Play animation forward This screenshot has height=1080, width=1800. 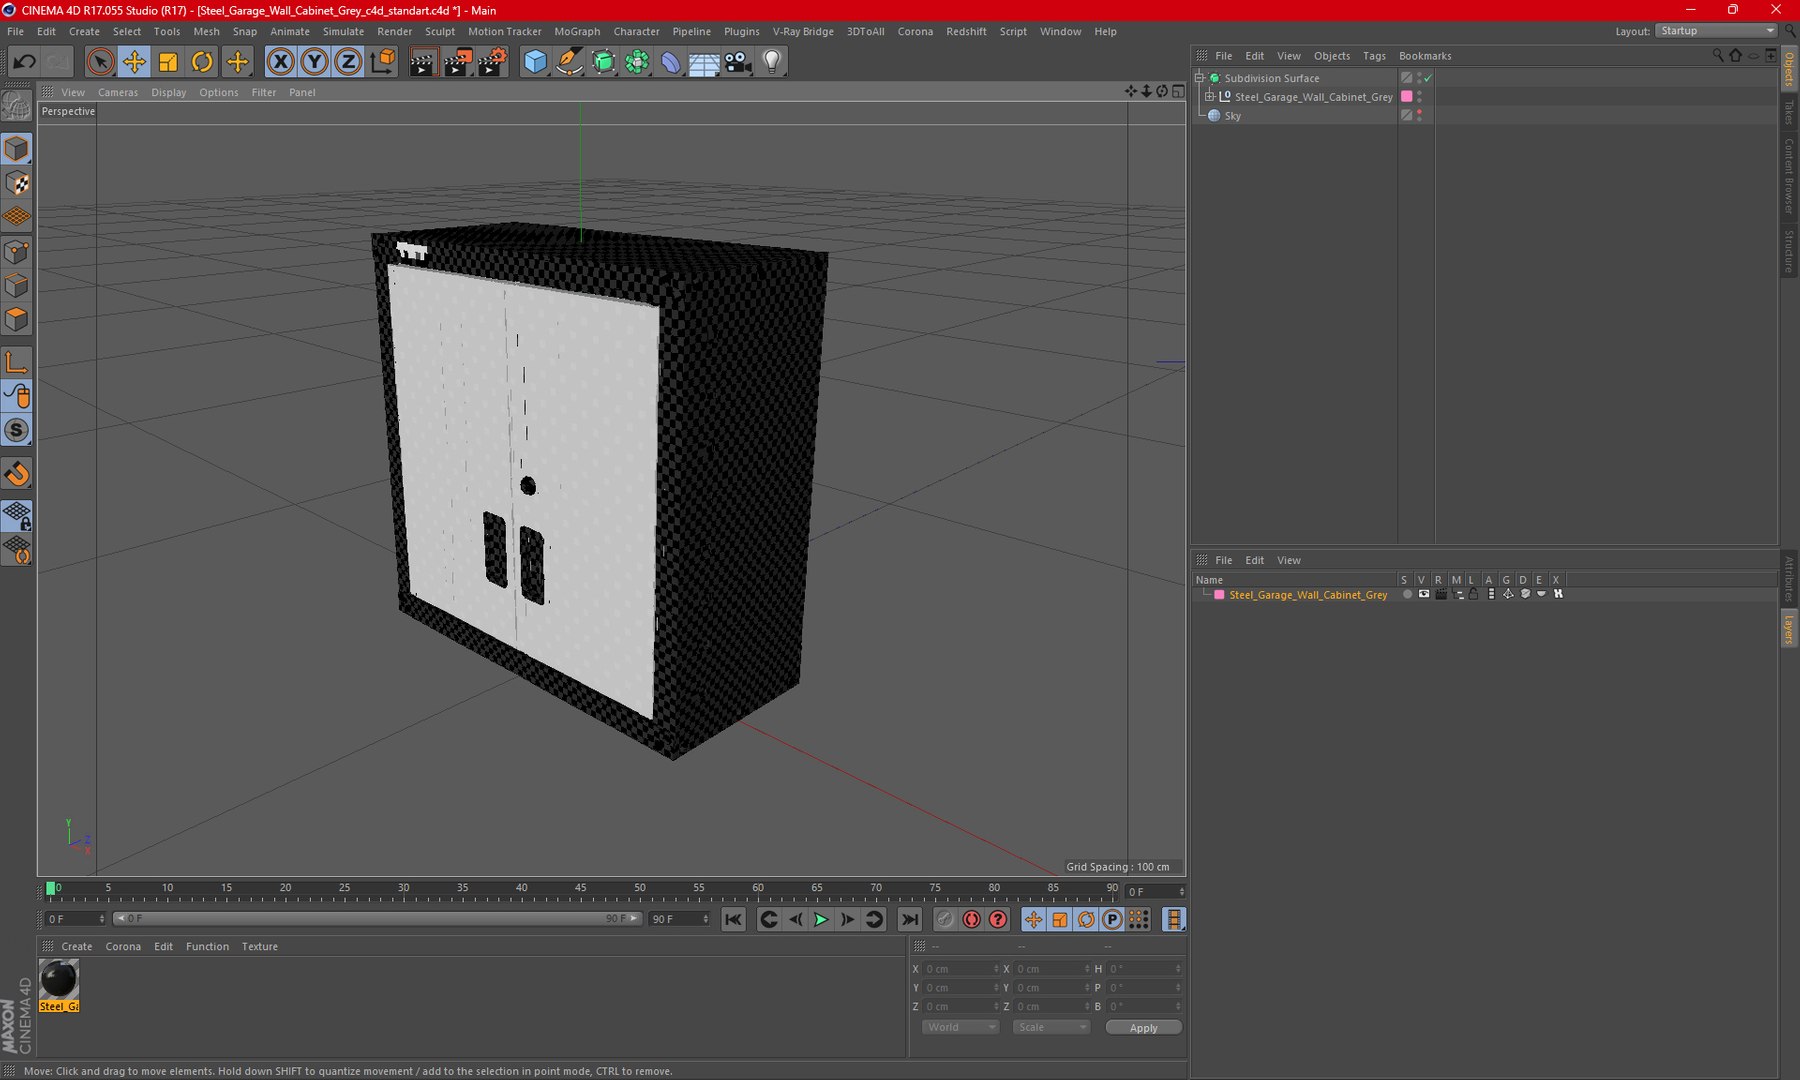pos(821,919)
